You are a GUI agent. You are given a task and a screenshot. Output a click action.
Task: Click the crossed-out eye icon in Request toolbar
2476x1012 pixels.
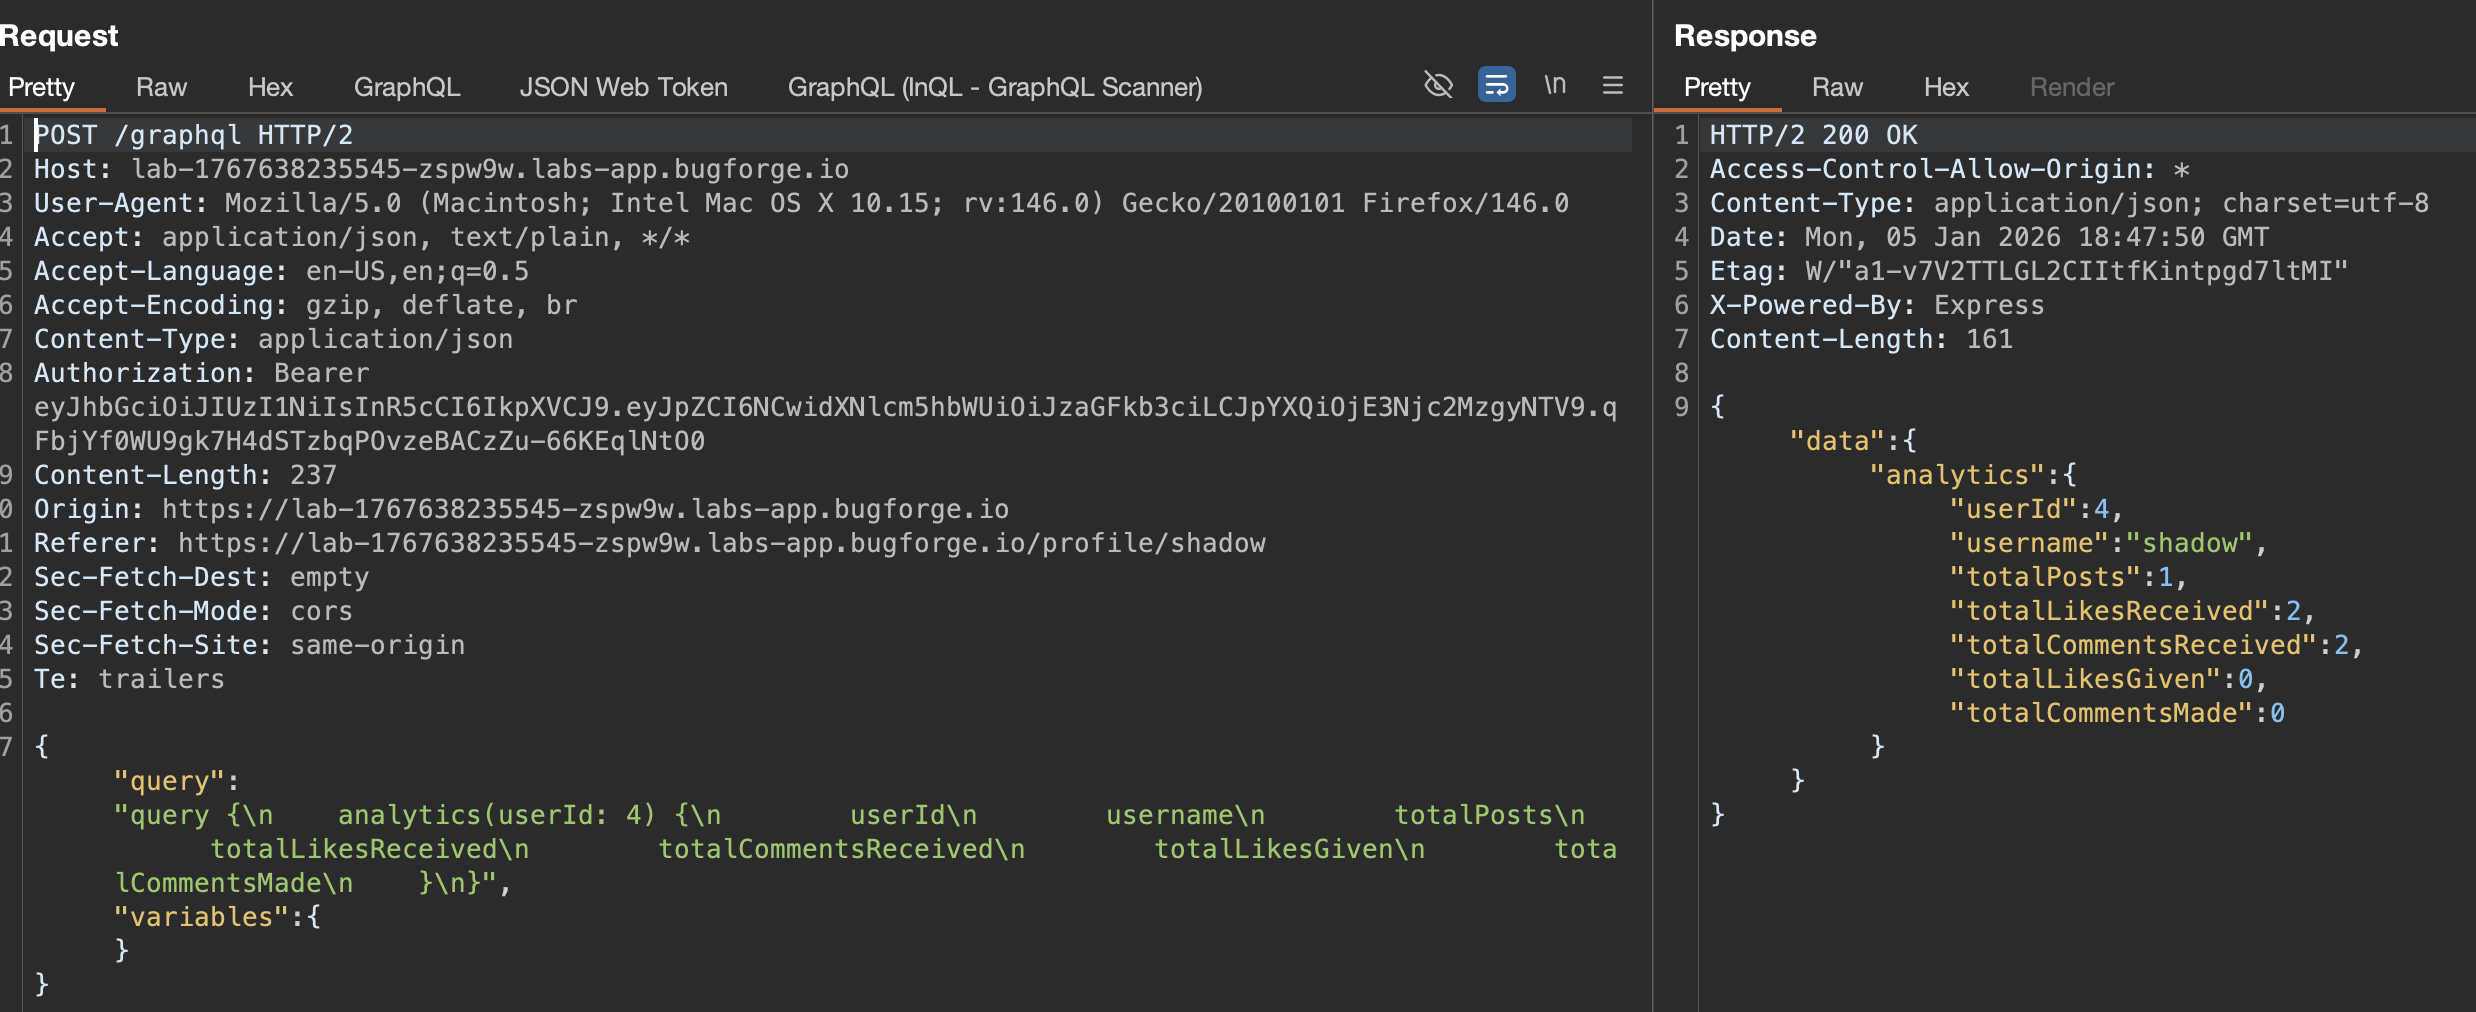tap(1438, 85)
